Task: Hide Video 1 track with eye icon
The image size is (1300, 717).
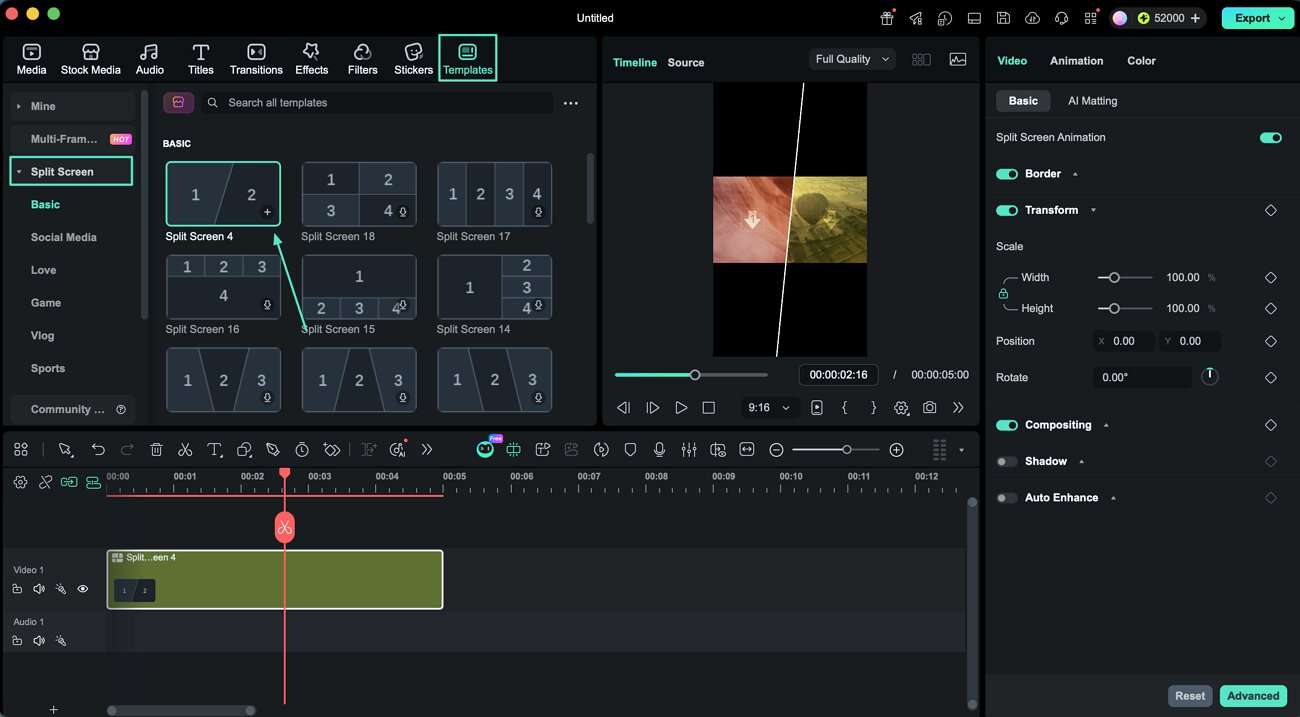Action: coord(83,589)
